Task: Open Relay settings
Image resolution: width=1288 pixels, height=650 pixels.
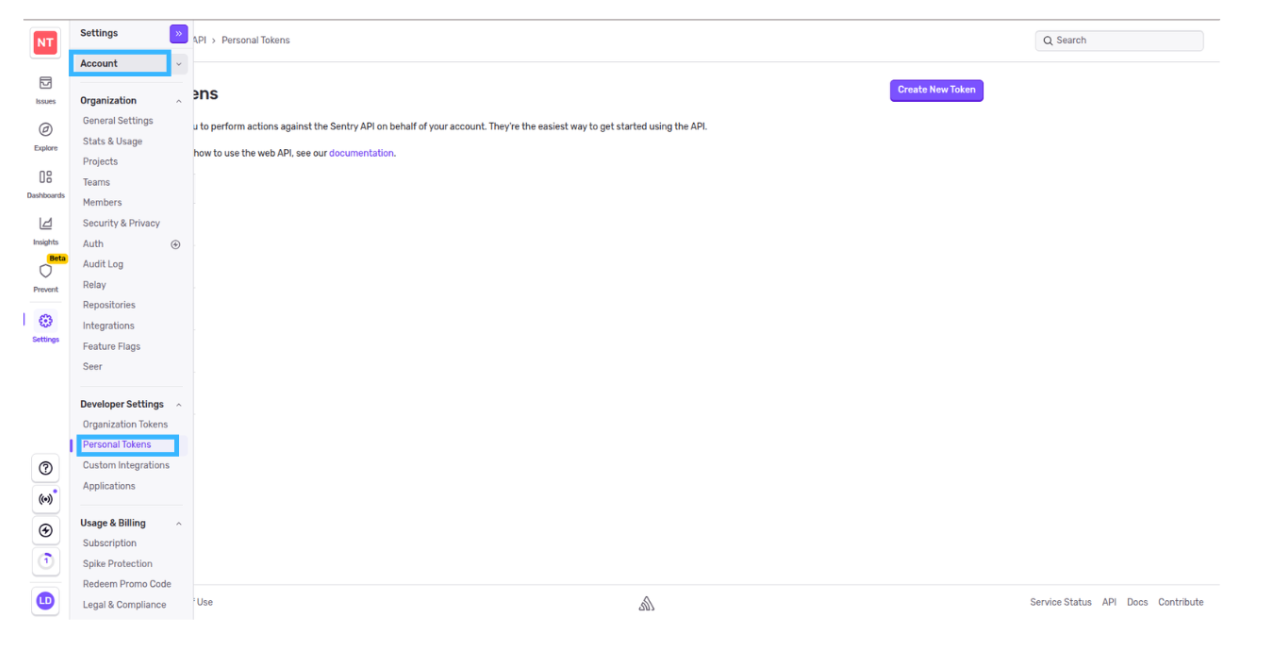Action: 94,285
